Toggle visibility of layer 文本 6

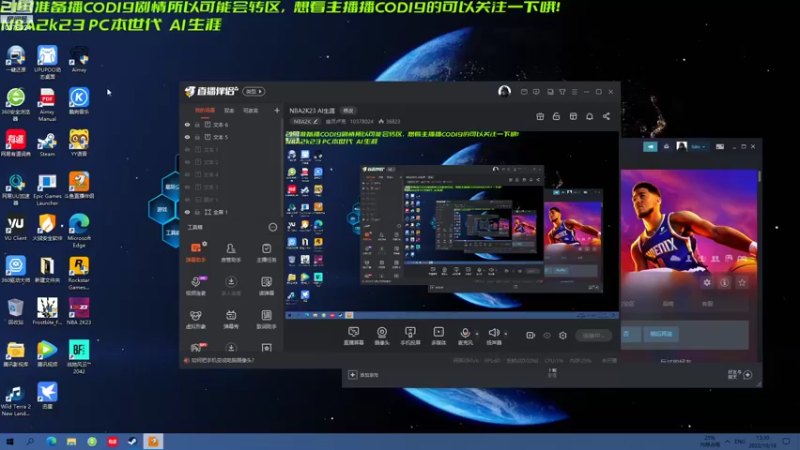187,124
